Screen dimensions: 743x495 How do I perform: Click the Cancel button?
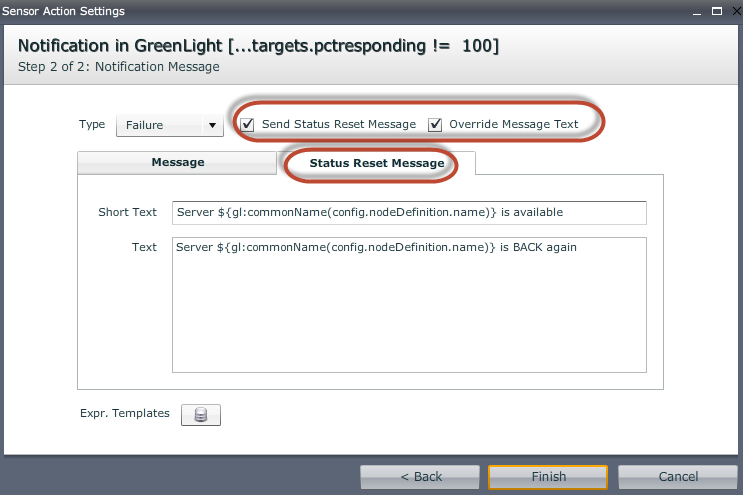678,477
